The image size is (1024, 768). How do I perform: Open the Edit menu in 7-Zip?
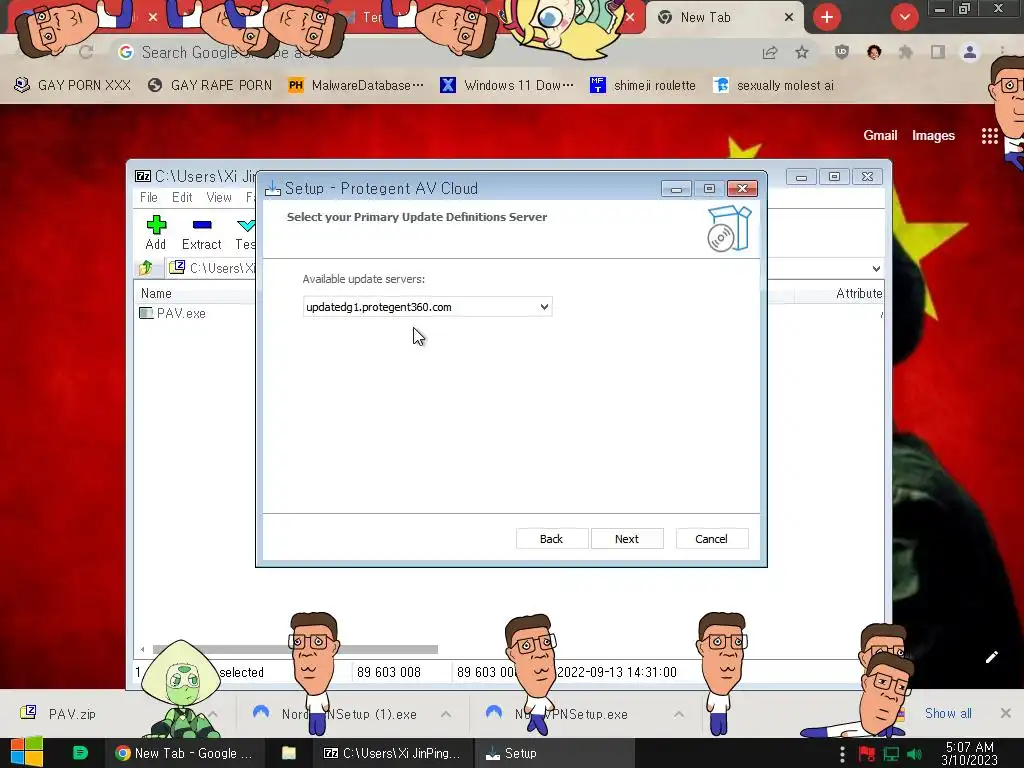tap(182, 197)
